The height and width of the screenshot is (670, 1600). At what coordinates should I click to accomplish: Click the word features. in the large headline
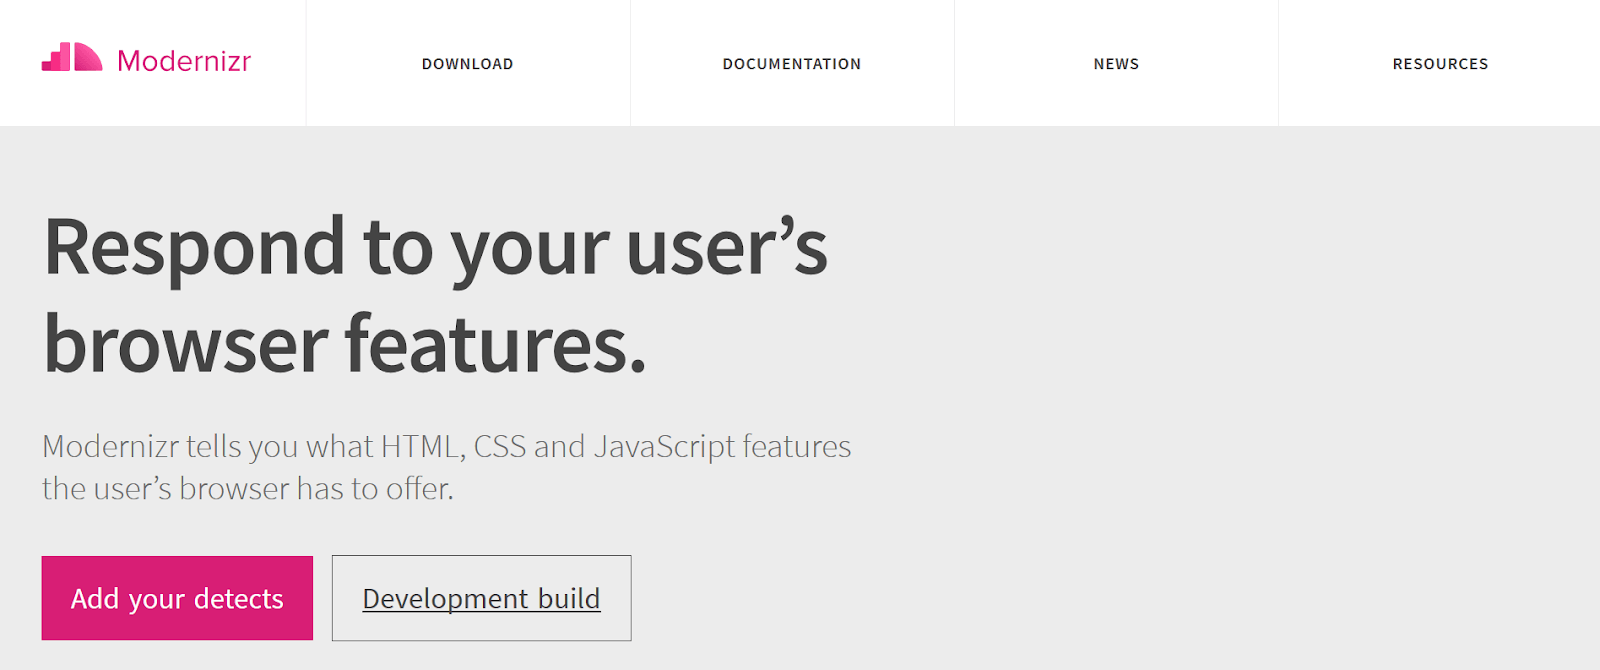click(496, 345)
